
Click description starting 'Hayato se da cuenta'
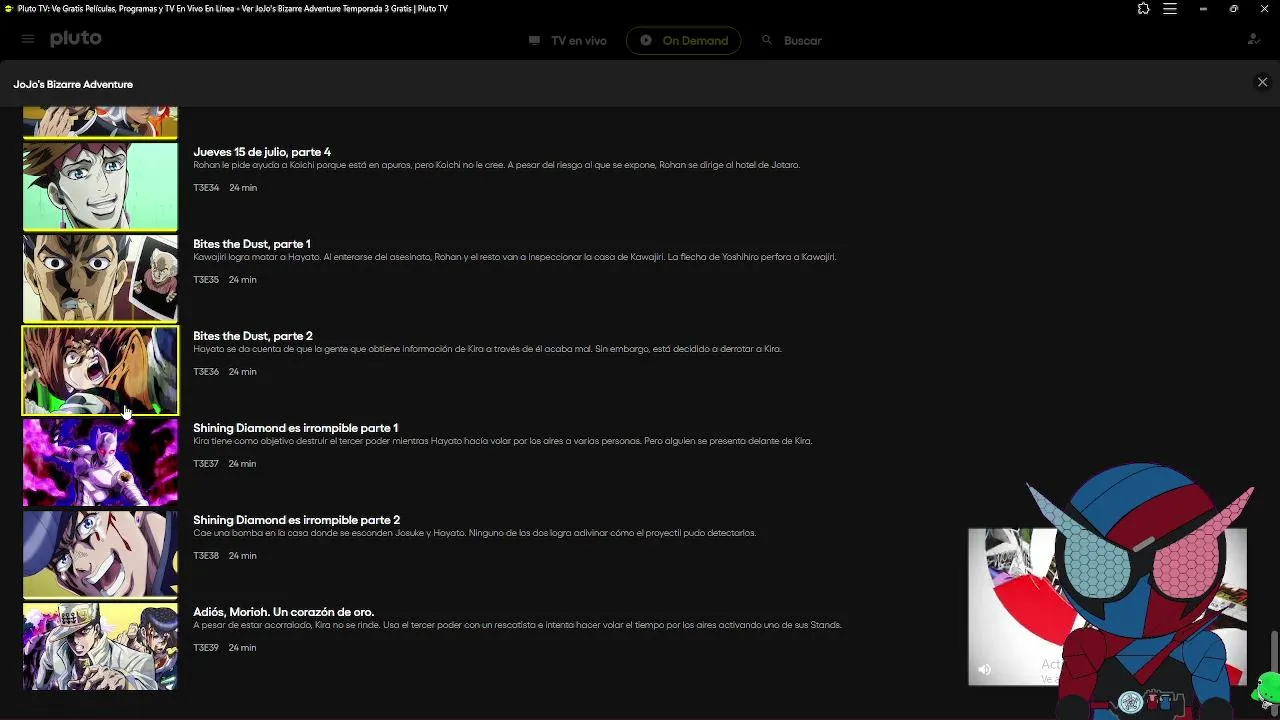click(487, 349)
